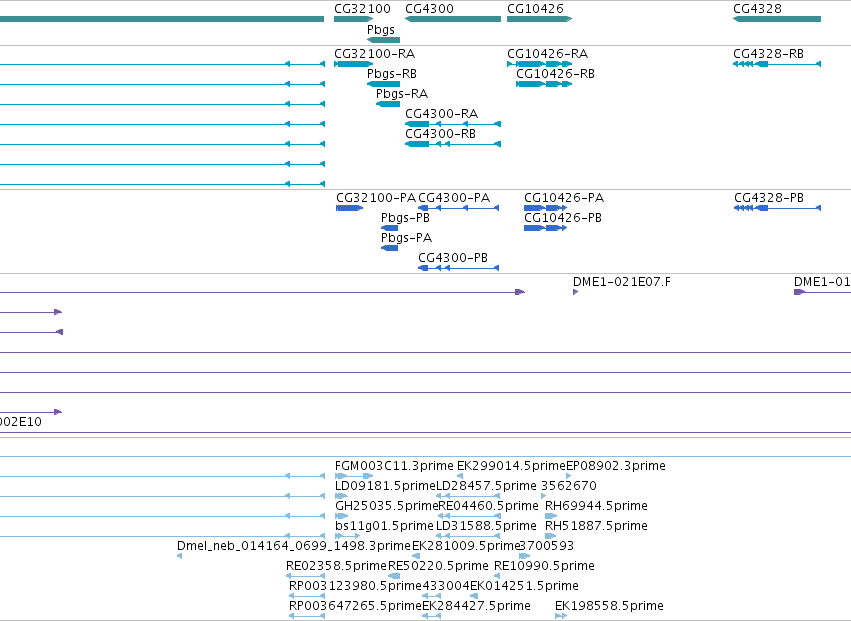The image size is (851, 621).
Task: Open EST FGM003C11.3prime
Action: coord(394,466)
